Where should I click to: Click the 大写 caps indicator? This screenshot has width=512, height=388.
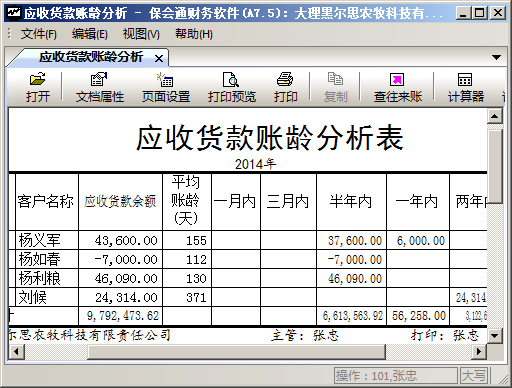tap(473, 376)
